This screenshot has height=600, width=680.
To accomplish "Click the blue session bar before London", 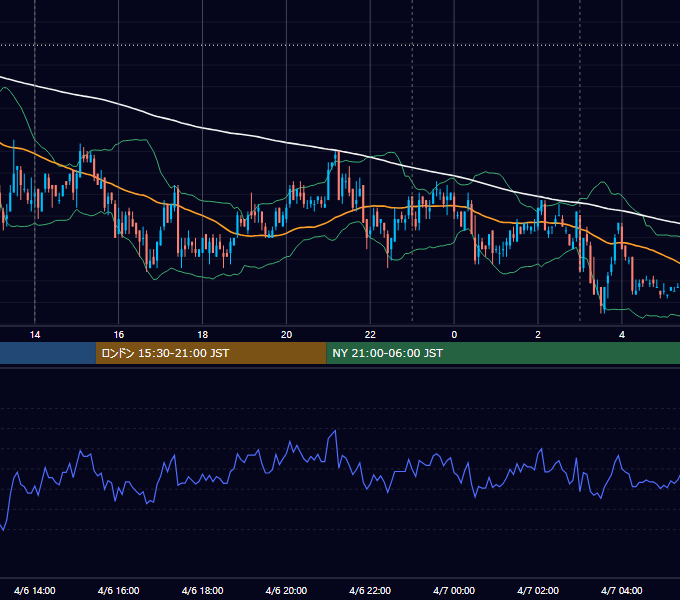I will tap(48, 353).
